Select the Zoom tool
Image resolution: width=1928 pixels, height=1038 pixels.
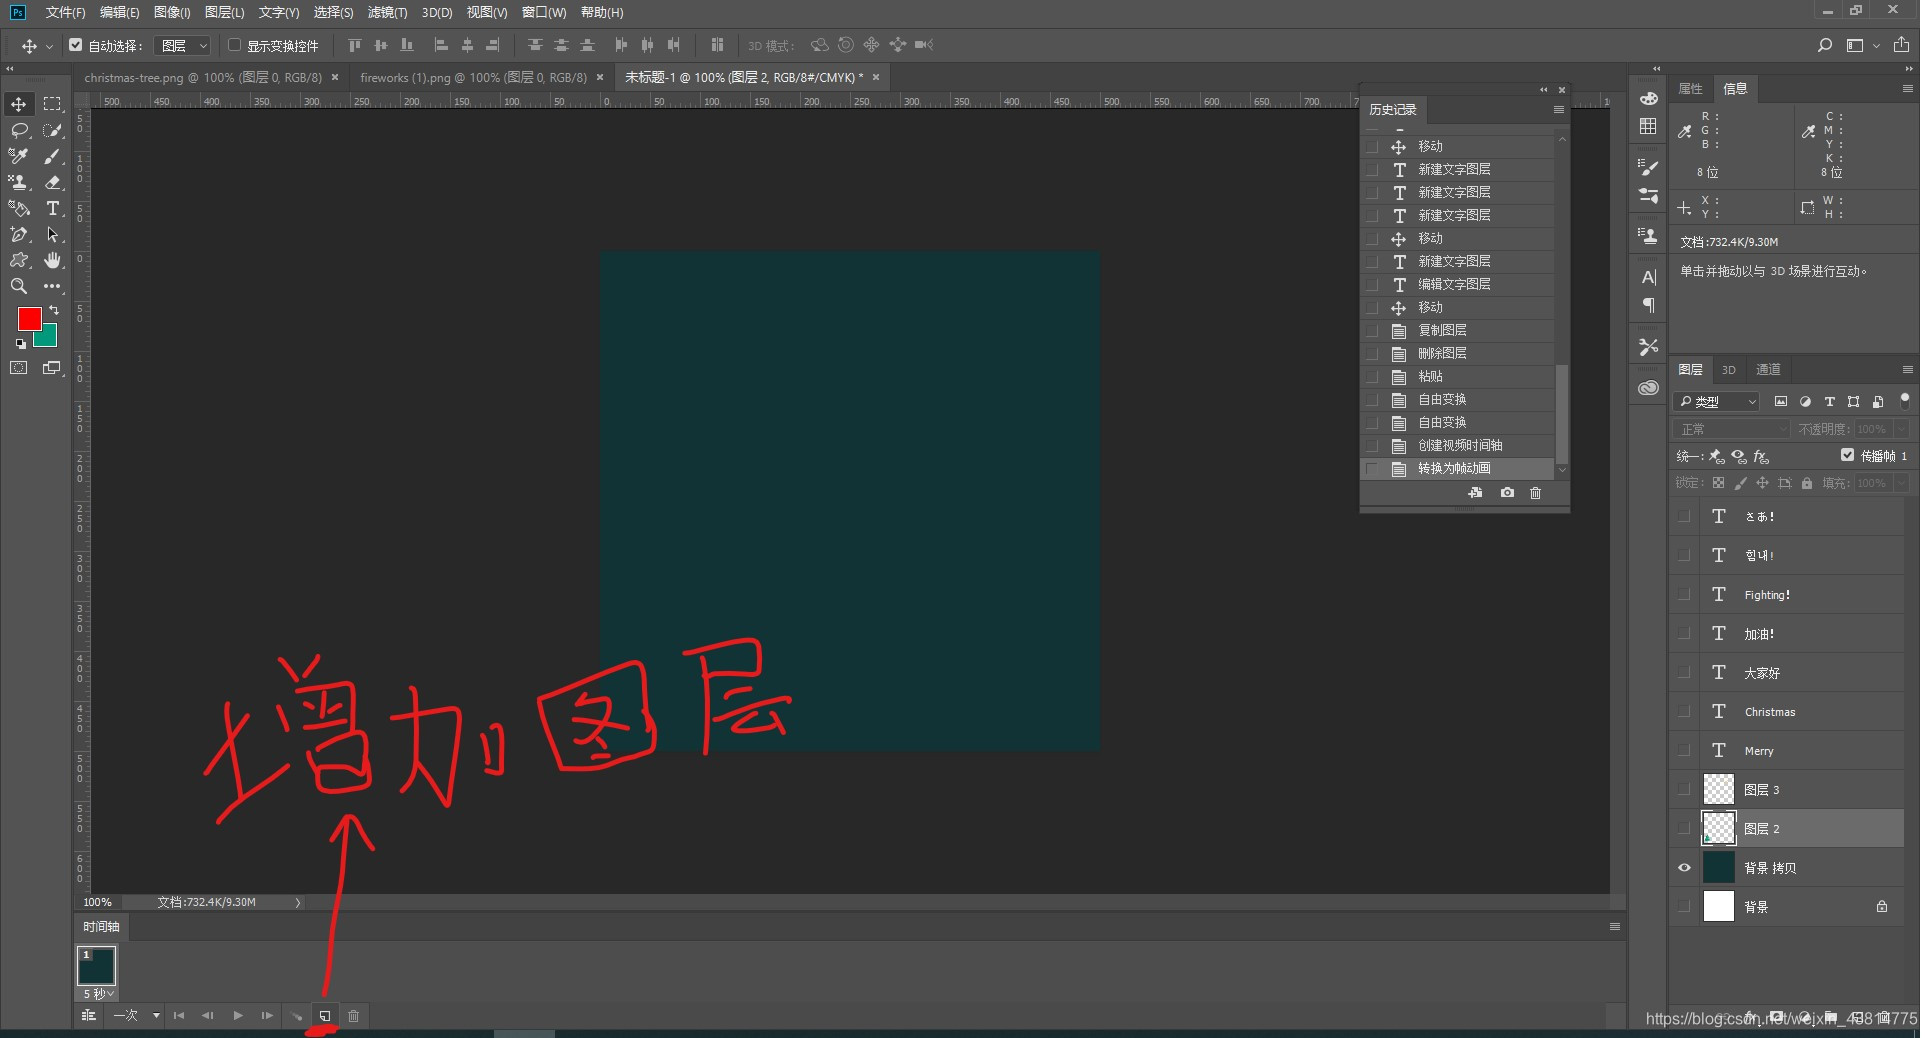tap(19, 286)
